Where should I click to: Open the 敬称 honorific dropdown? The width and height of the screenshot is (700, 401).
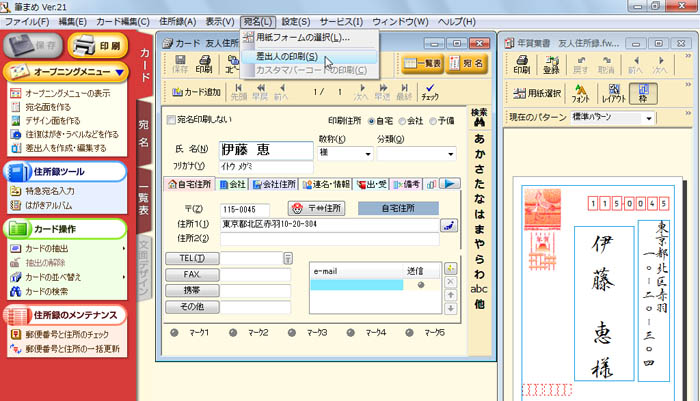click(369, 155)
